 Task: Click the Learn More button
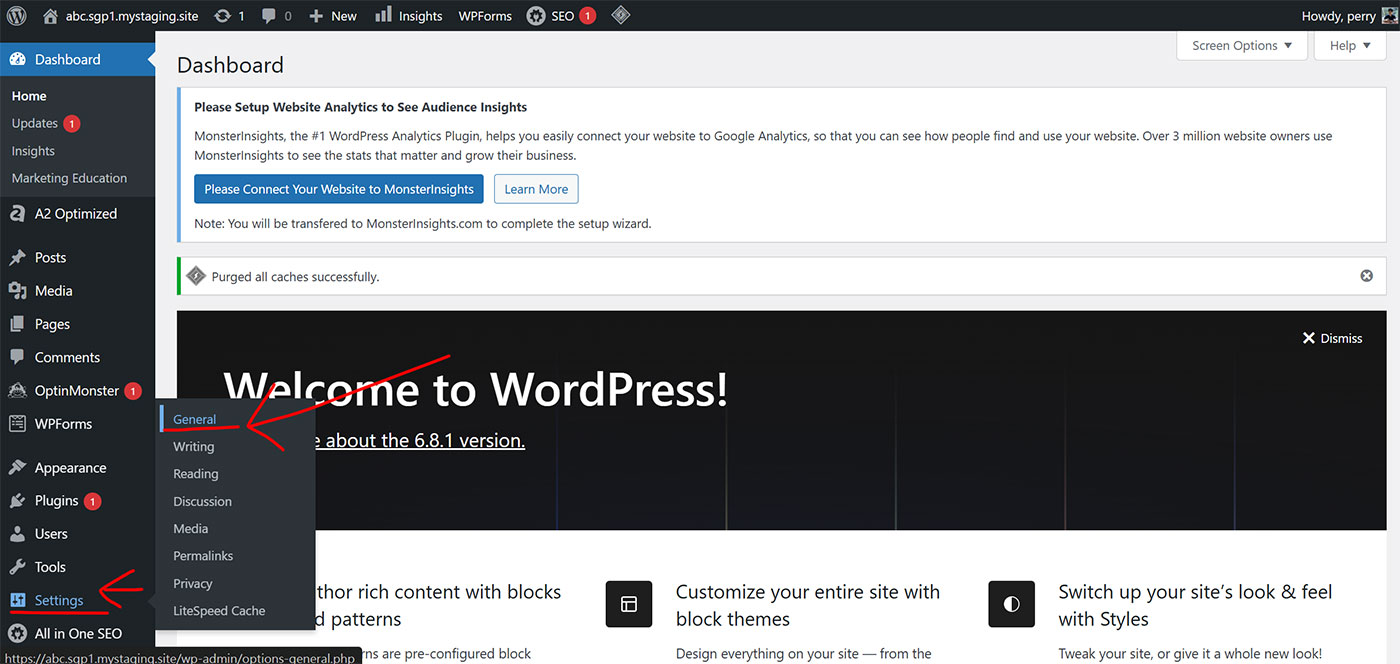(x=536, y=189)
